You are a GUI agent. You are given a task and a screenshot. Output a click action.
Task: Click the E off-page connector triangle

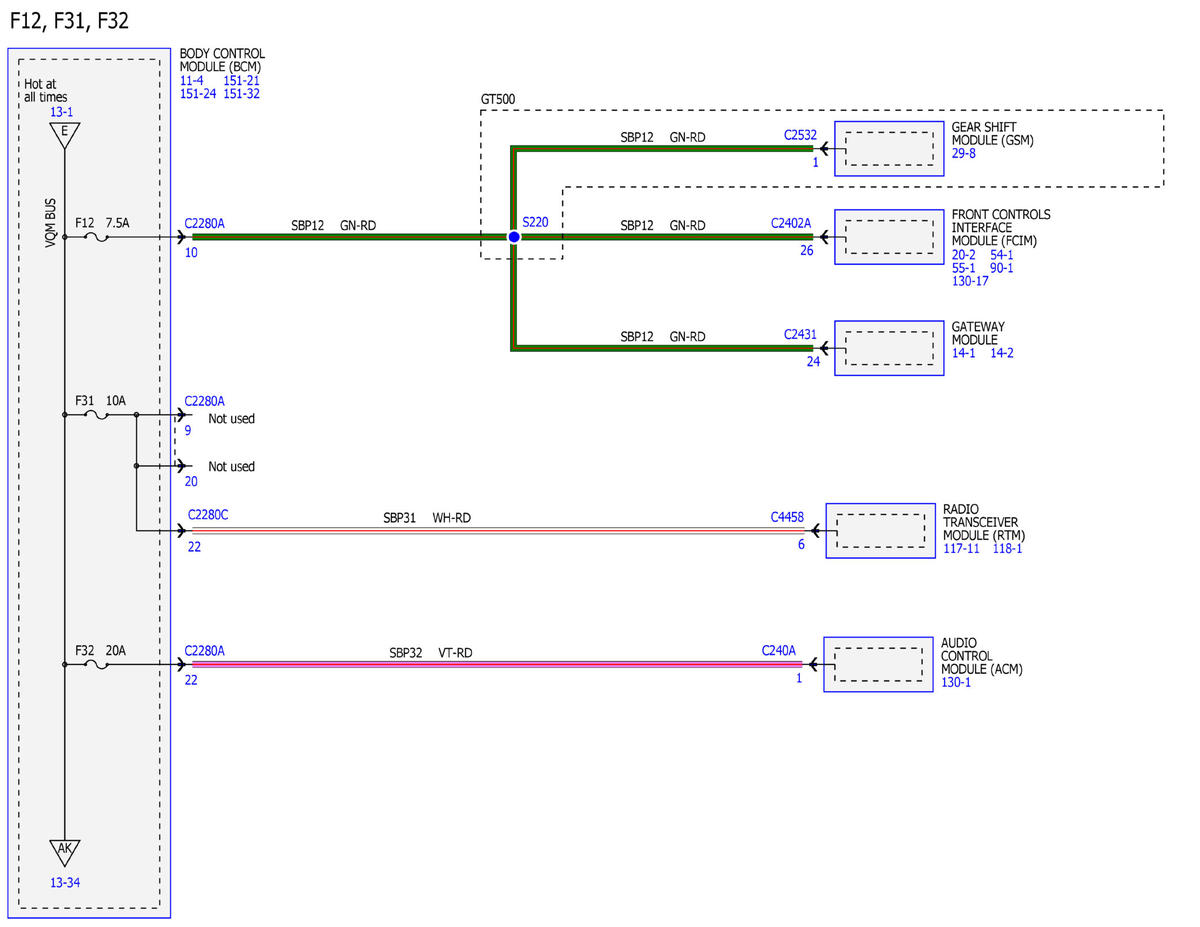tap(64, 135)
